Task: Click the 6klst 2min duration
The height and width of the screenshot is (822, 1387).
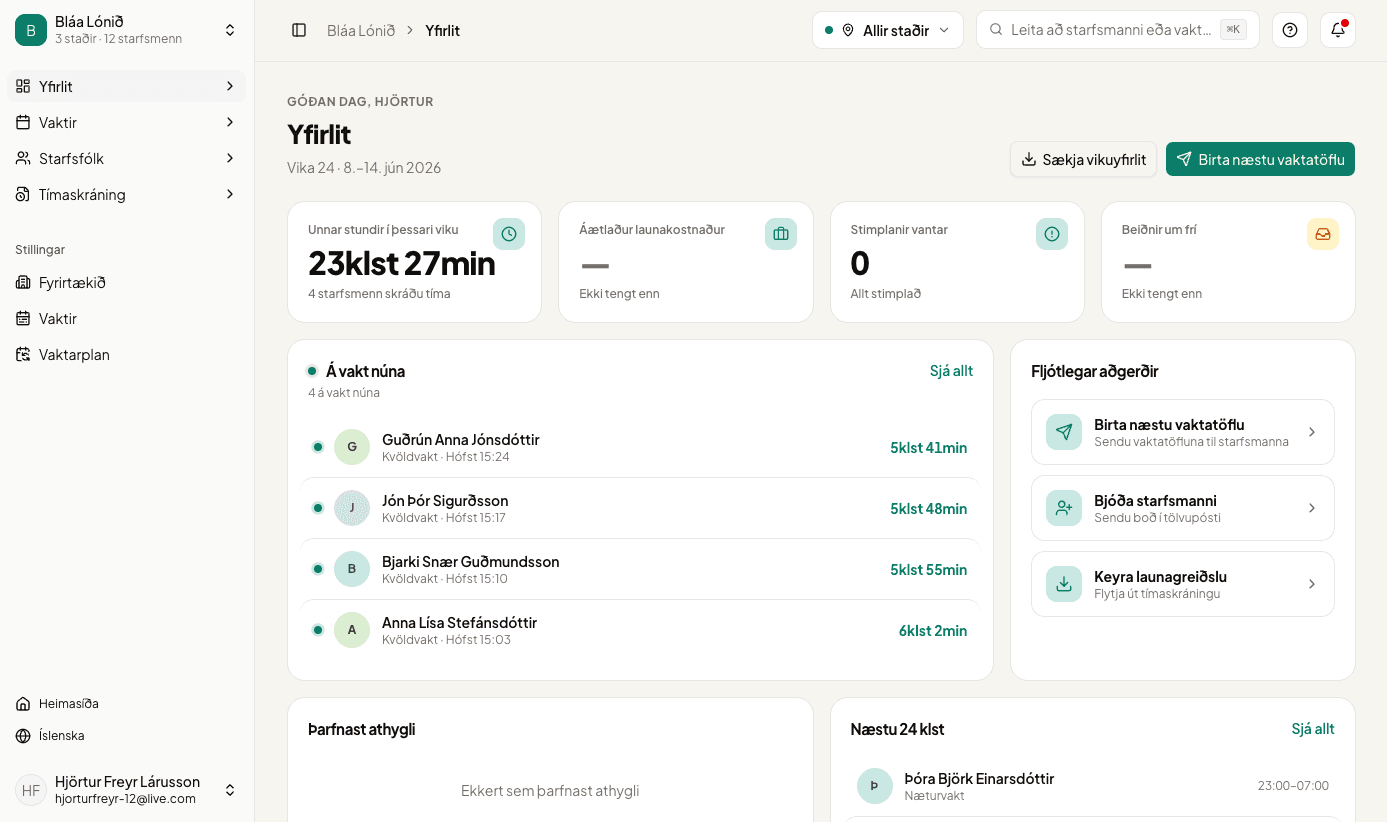Action: (x=933, y=630)
